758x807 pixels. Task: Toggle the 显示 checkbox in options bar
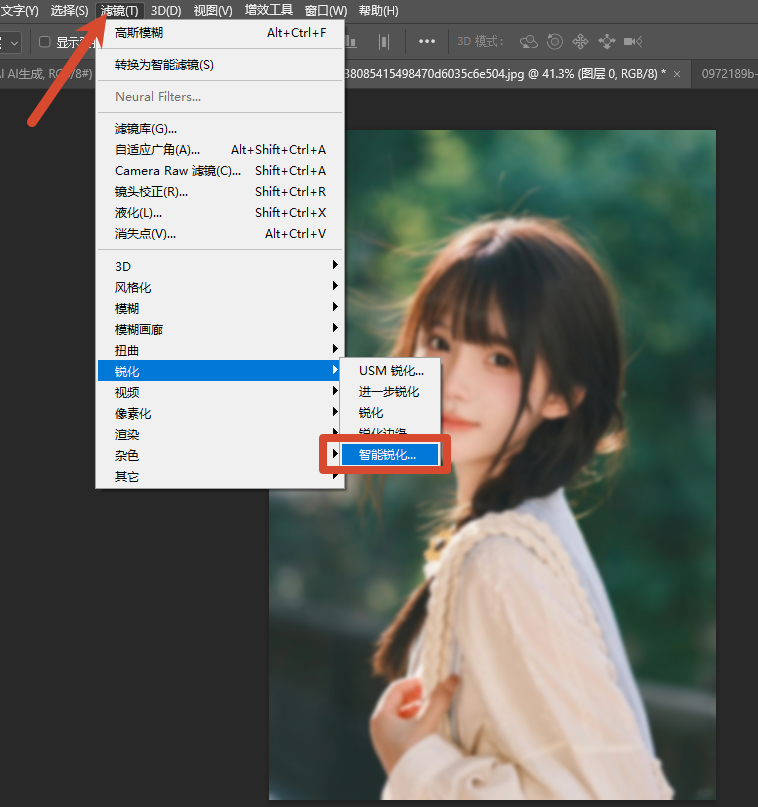click(x=45, y=42)
